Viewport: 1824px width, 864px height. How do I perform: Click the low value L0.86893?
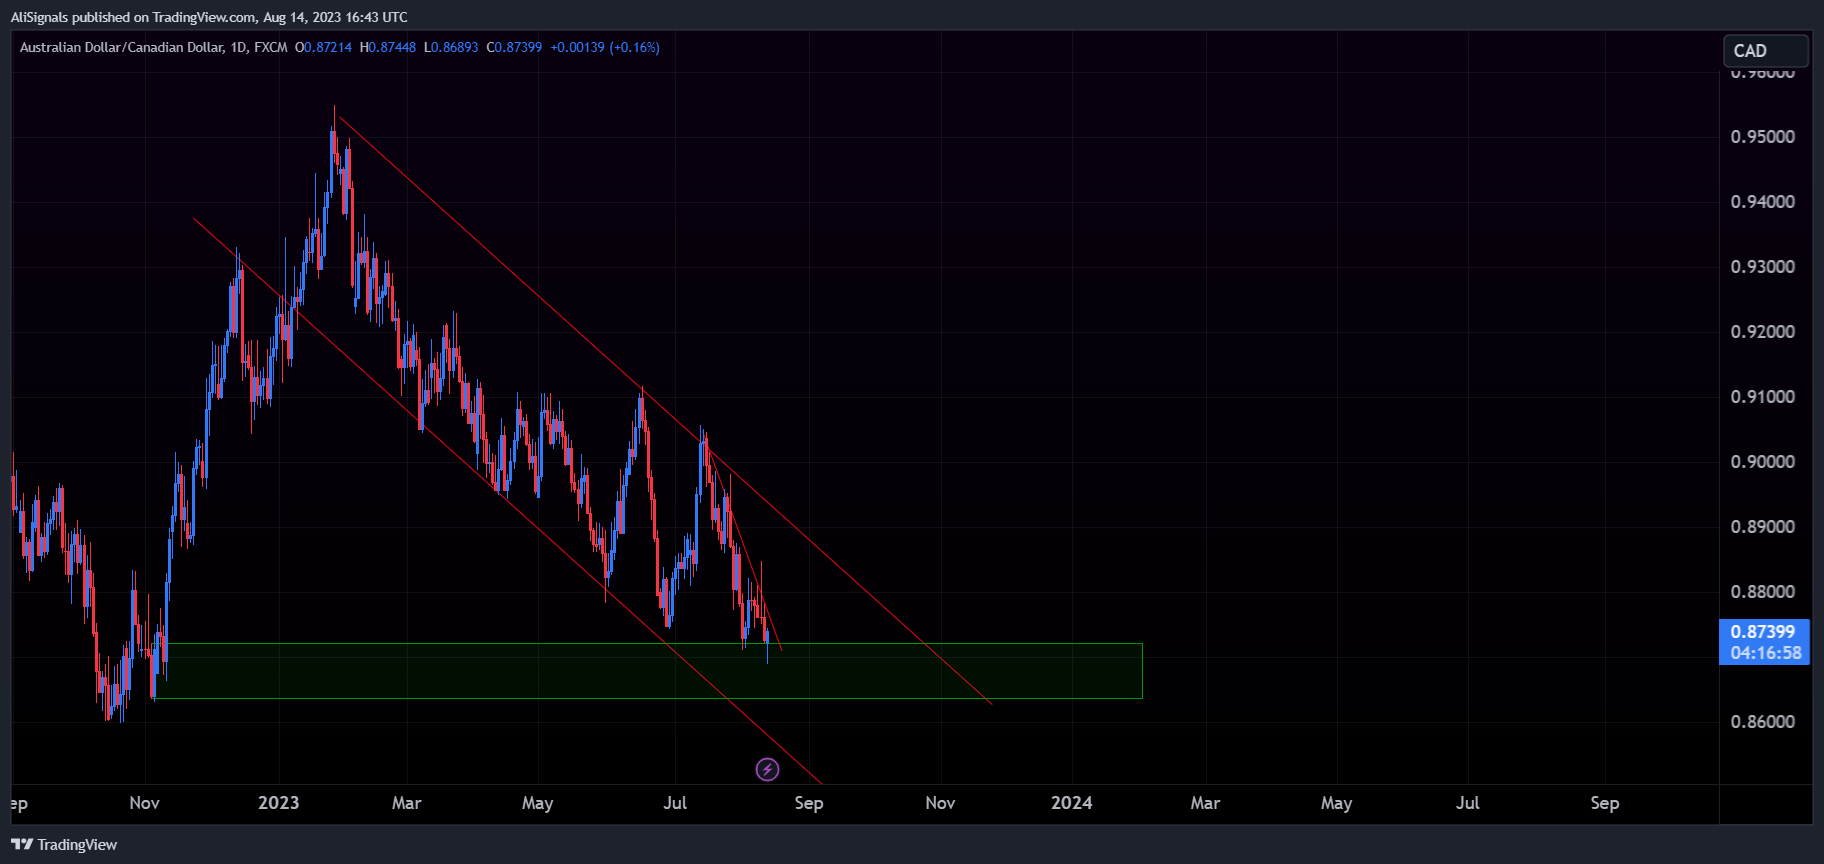pos(451,47)
